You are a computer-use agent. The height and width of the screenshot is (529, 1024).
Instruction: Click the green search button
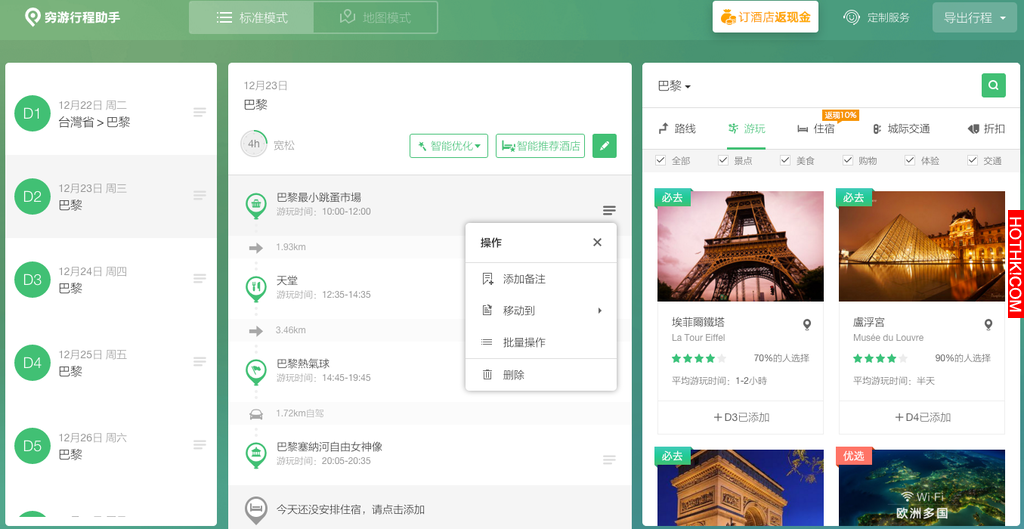point(993,86)
